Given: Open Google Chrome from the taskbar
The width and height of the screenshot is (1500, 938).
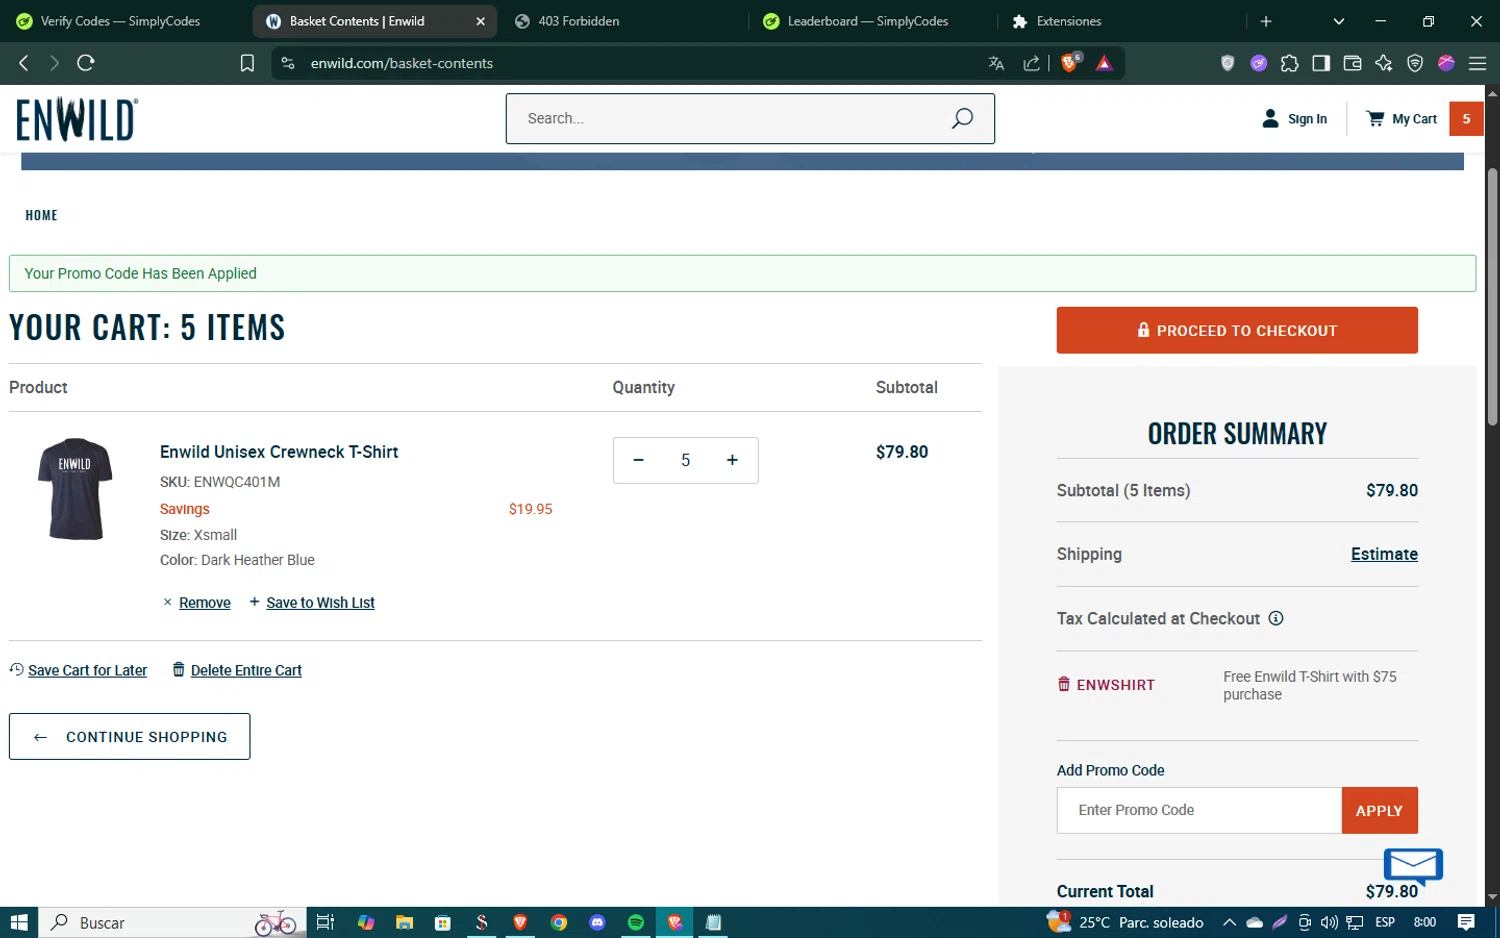Looking at the screenshot, I should coord(559,922).
